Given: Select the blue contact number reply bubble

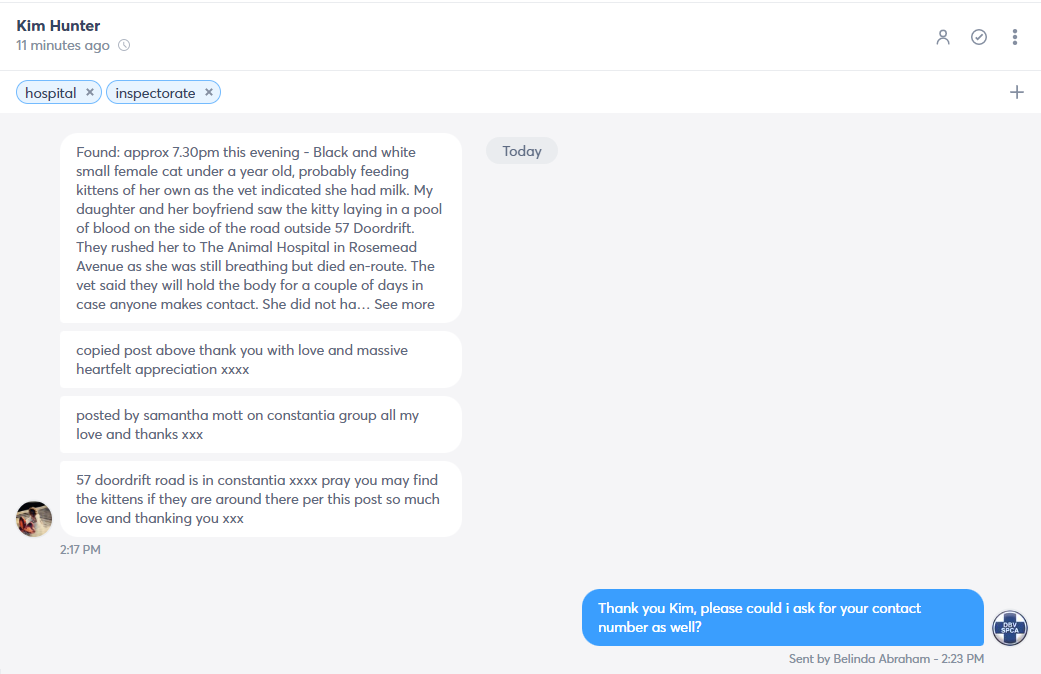Looking at the screenshot, I should [783, 618].
